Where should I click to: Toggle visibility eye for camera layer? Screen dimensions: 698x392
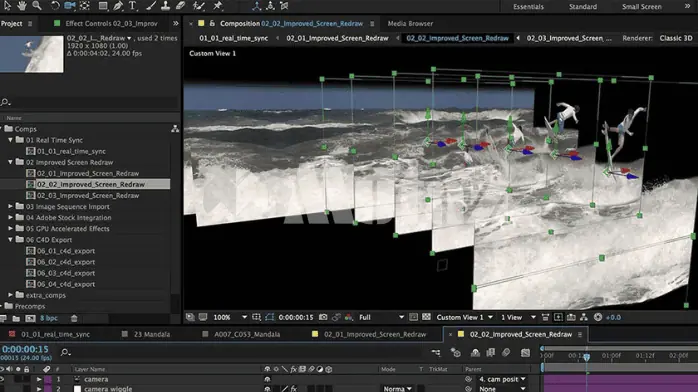pos(2,379)
